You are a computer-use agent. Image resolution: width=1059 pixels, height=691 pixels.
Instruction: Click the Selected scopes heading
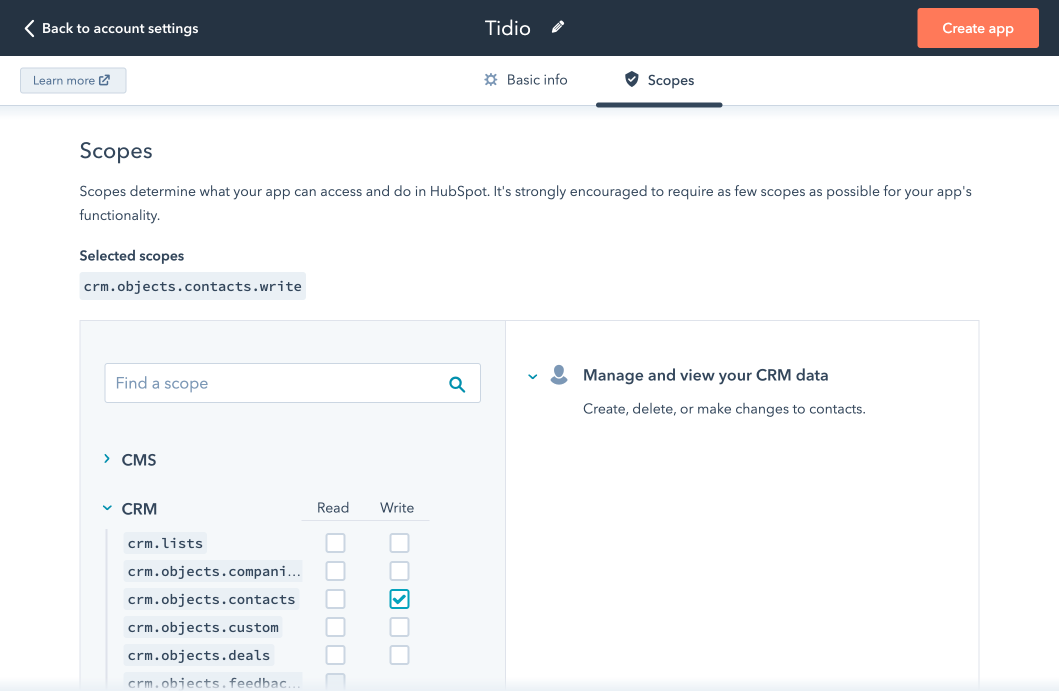(x=132, y=256)
